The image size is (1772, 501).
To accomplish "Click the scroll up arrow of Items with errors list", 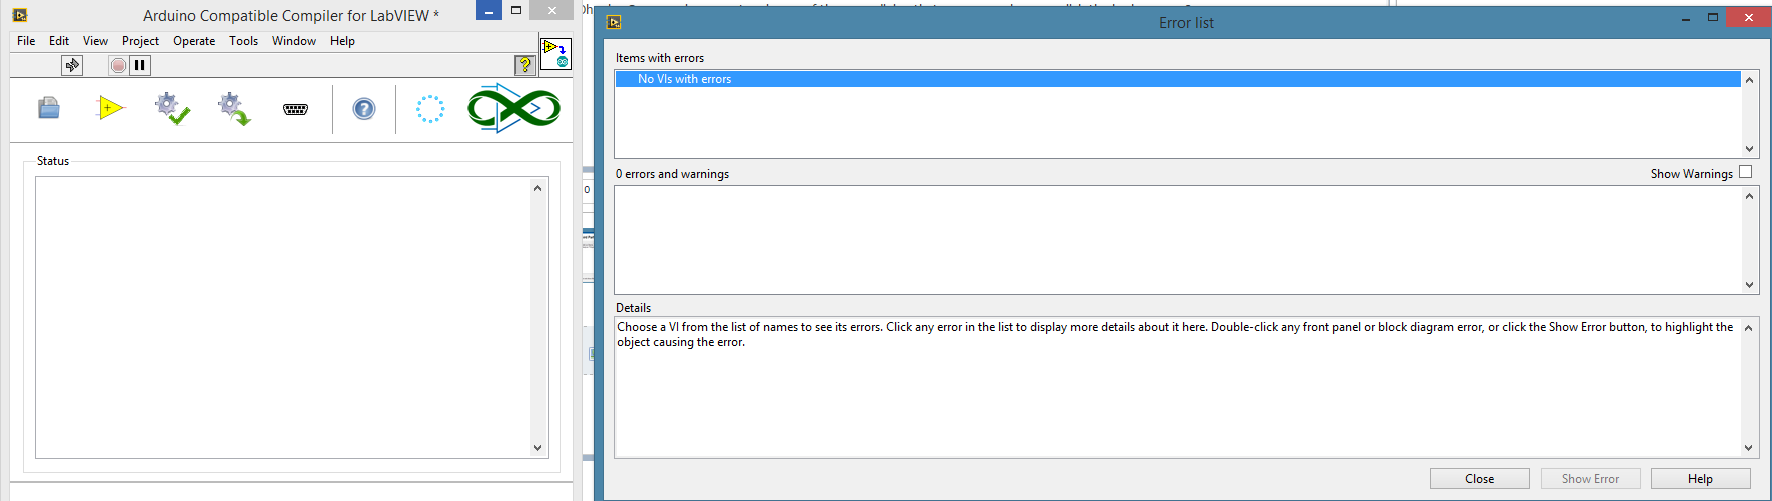I will tap(1749, 80).
